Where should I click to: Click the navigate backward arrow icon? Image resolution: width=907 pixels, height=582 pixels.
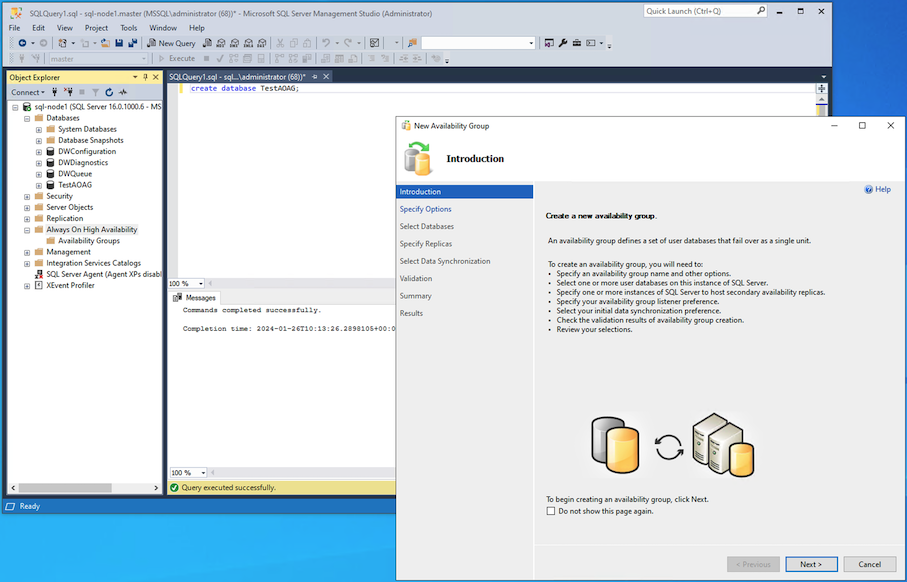(22, 43)
